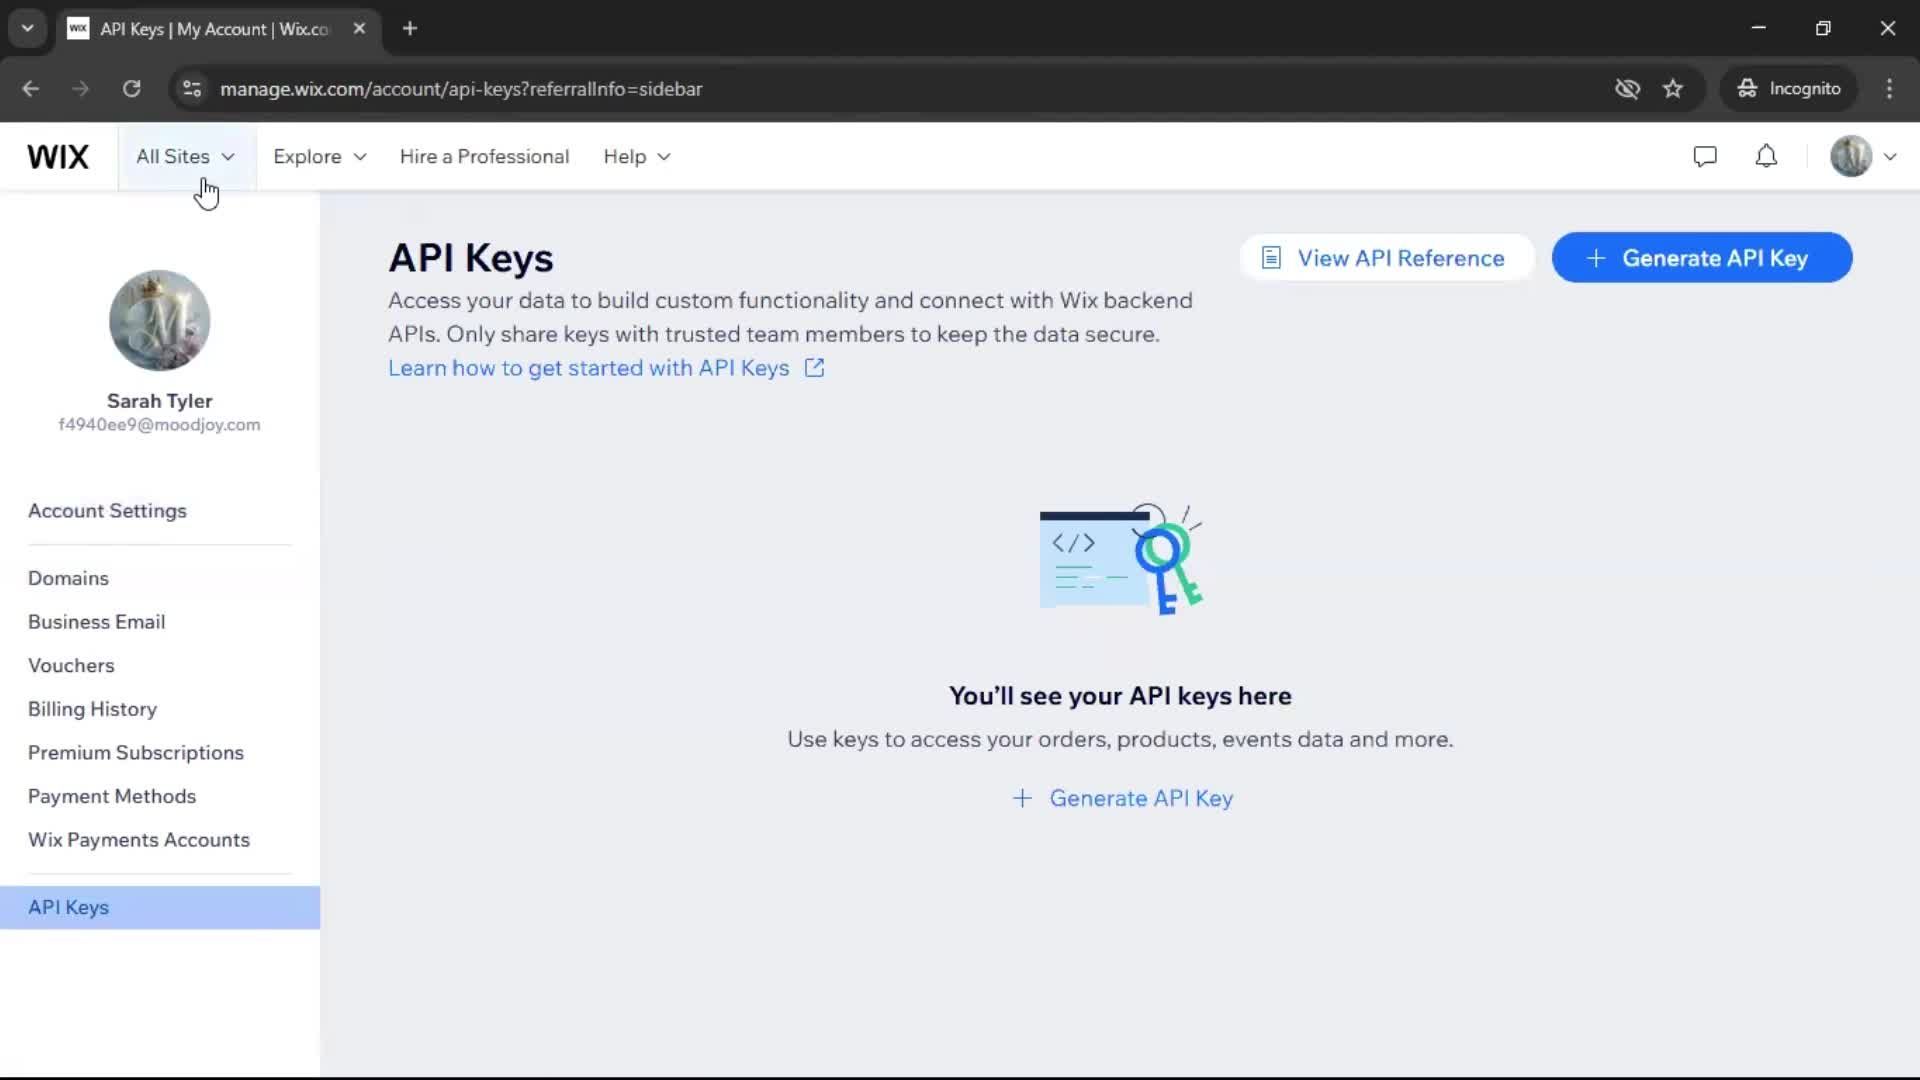
Task: Open a new browser tab
Action: point(410,29)
